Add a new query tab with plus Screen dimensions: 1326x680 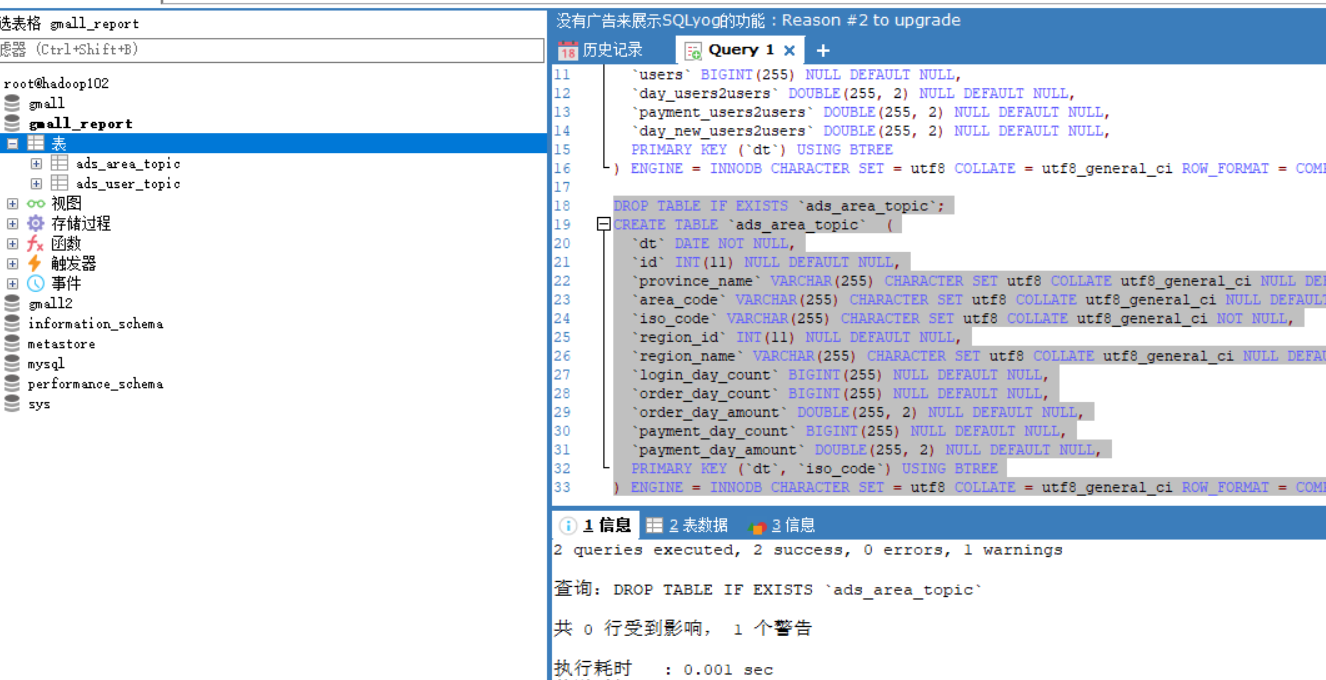[x=823, y=50]
